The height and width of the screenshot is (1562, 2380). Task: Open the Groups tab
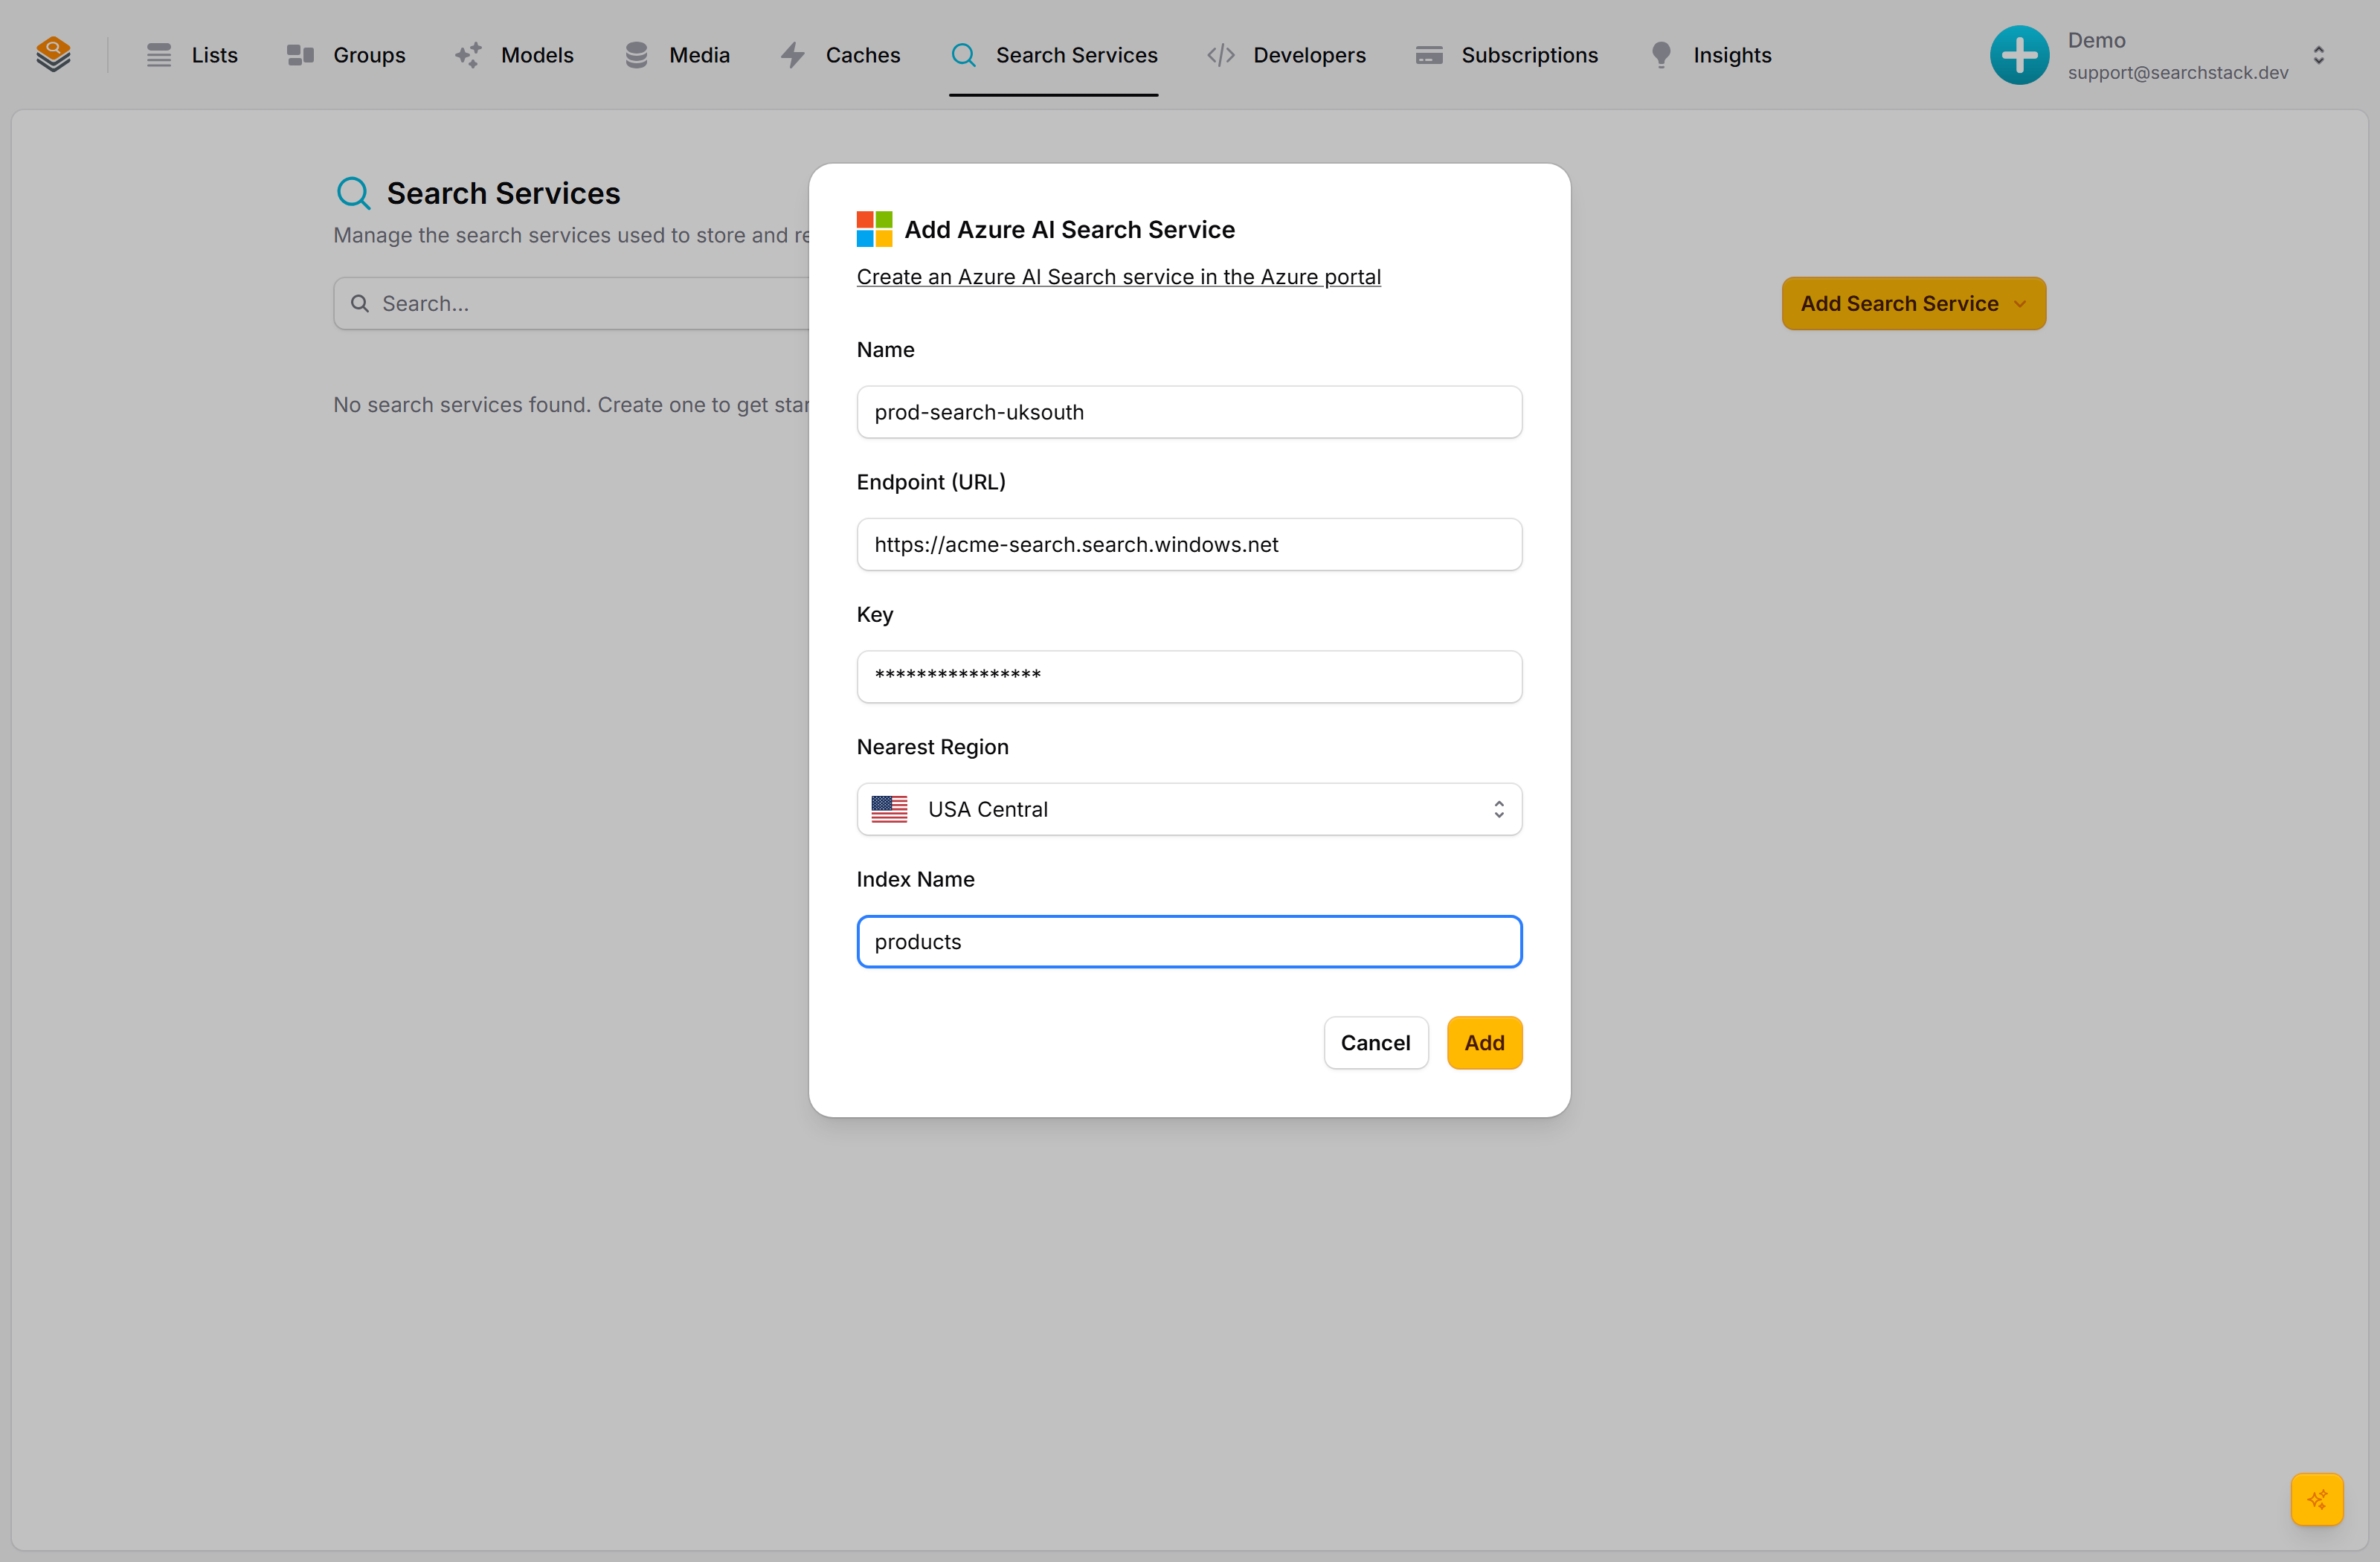click(346, 55)
